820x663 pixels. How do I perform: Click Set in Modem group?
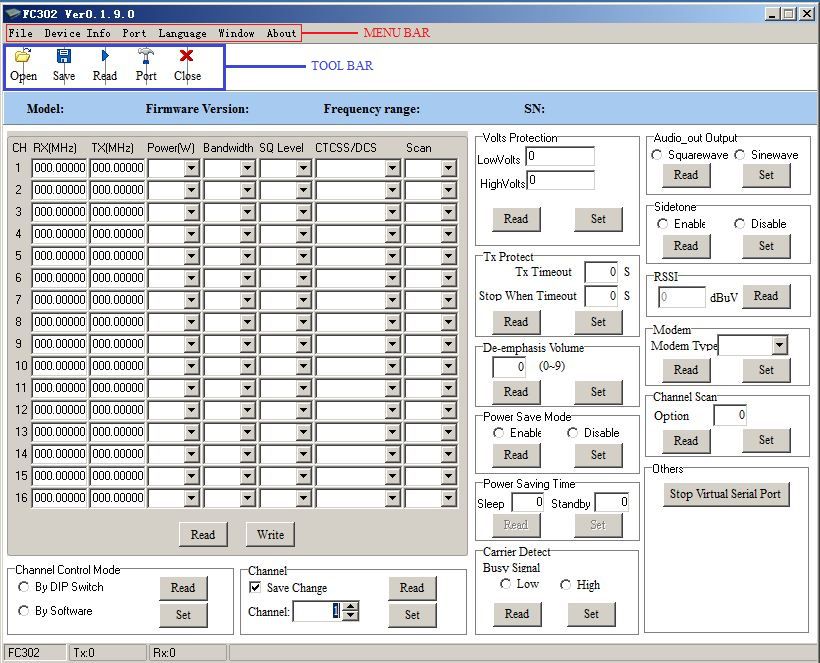tap(767, 370)
